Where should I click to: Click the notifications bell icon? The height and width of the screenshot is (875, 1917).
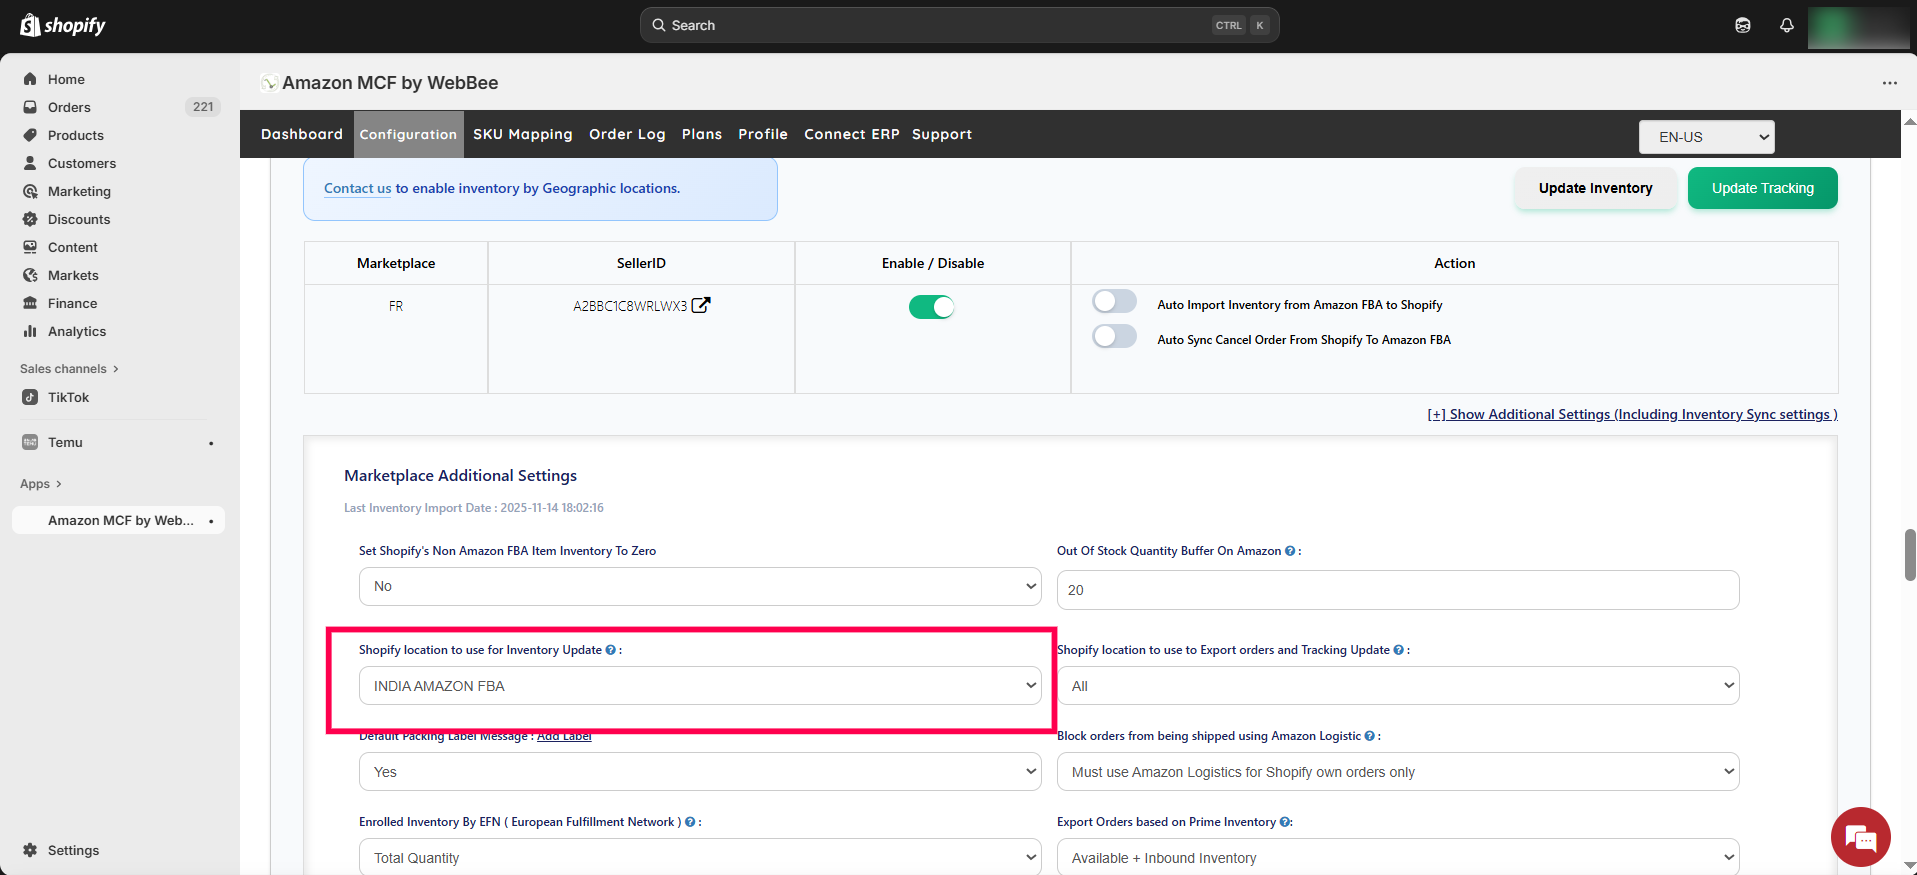(x=1786, y=26)
